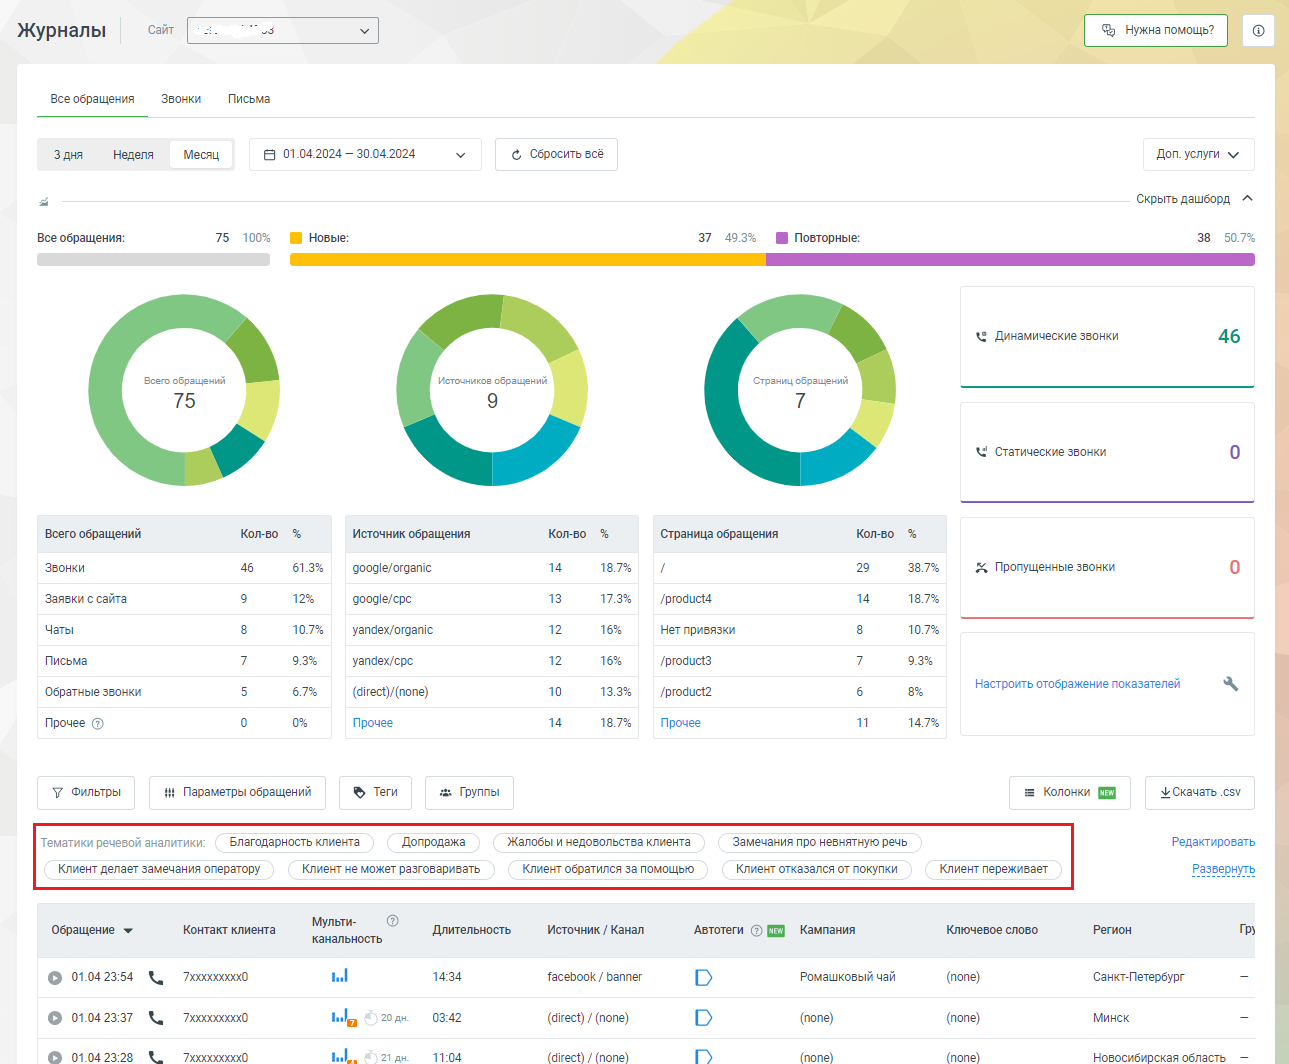
Task: Click the purple Повторные progress bar segment
Action: 1010,260
